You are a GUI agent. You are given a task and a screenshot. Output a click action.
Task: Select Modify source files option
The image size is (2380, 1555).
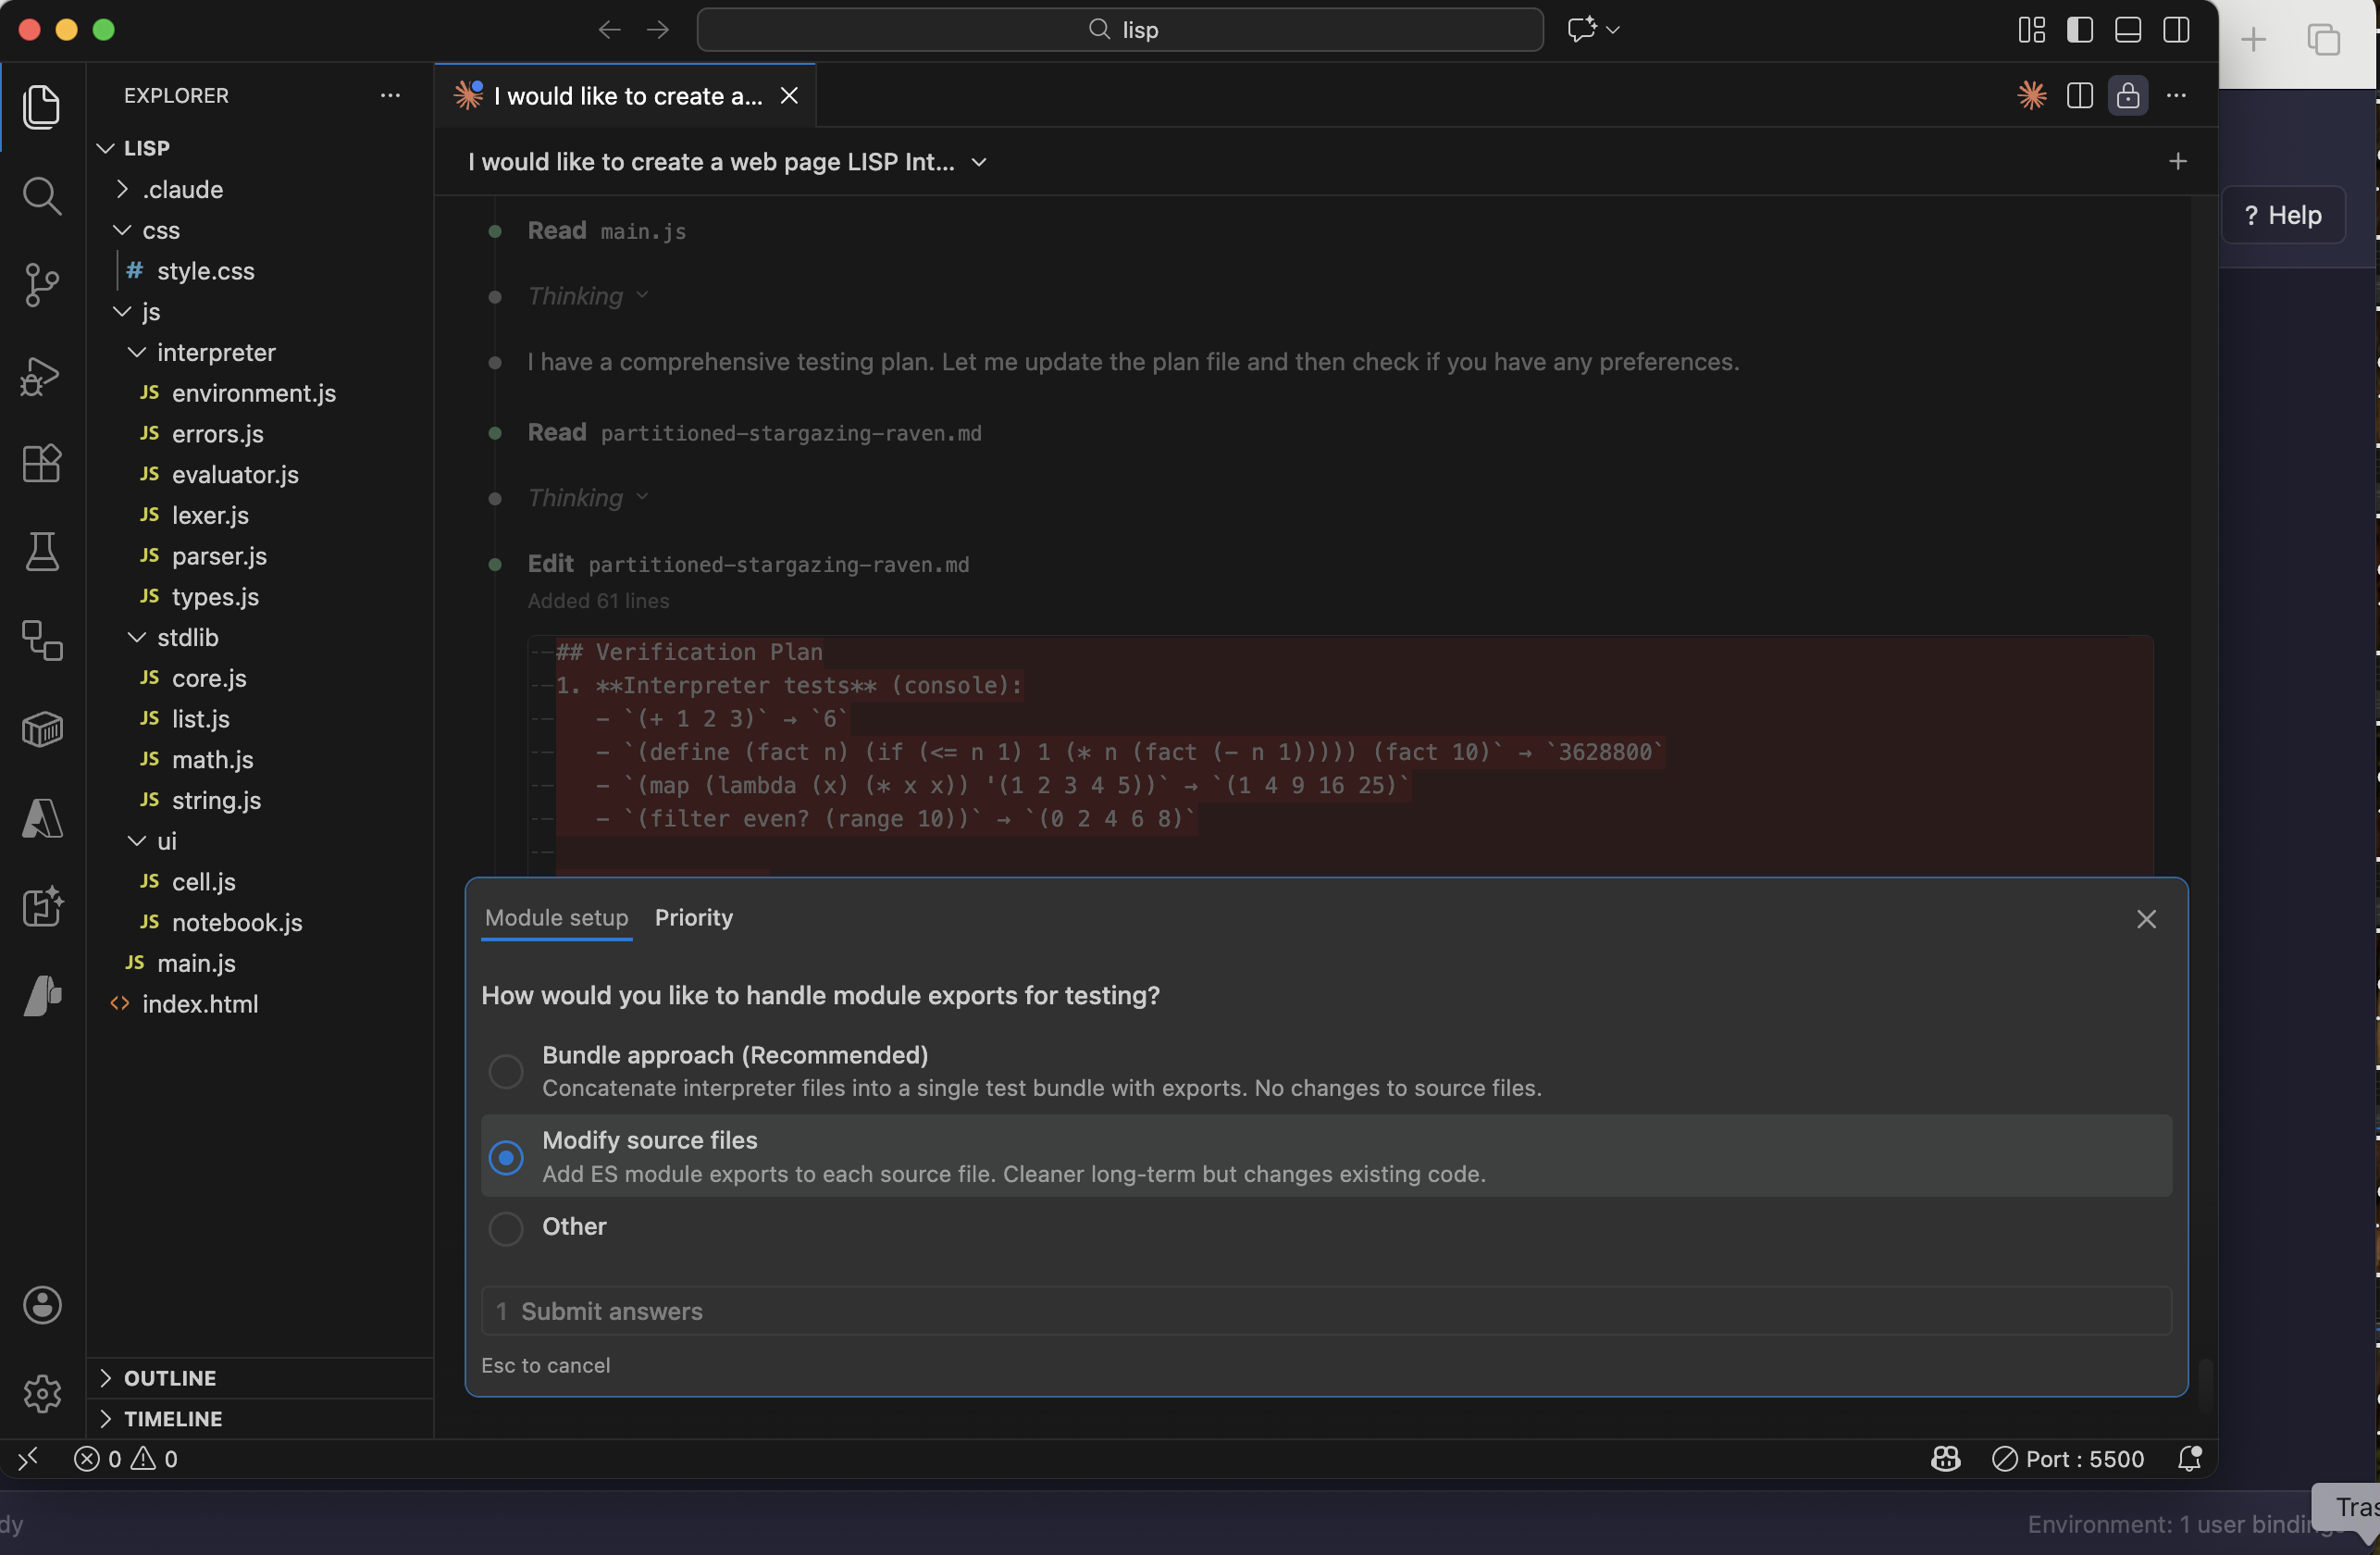(x=506, y=1157)
